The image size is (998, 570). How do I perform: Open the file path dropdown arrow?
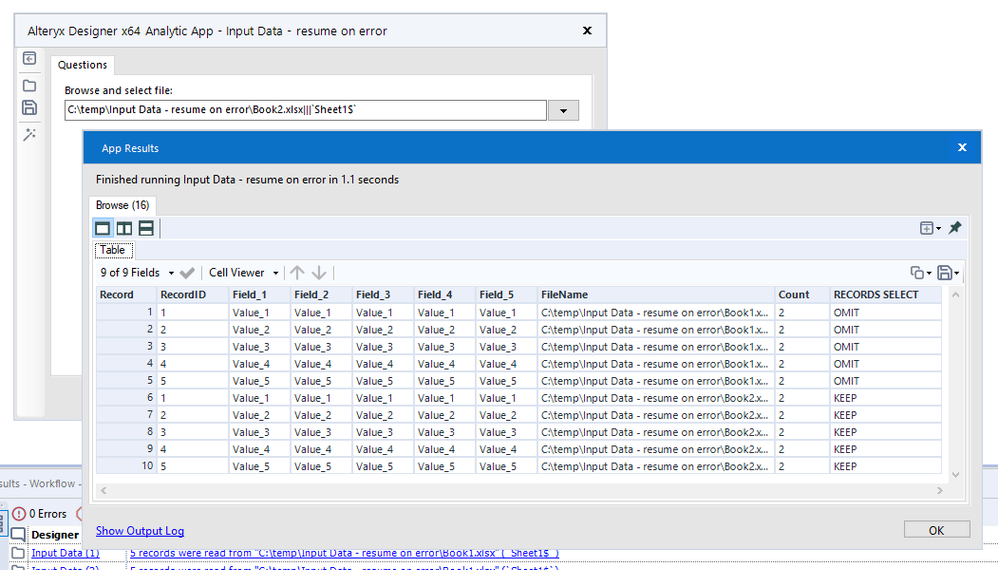click(564, 111)
